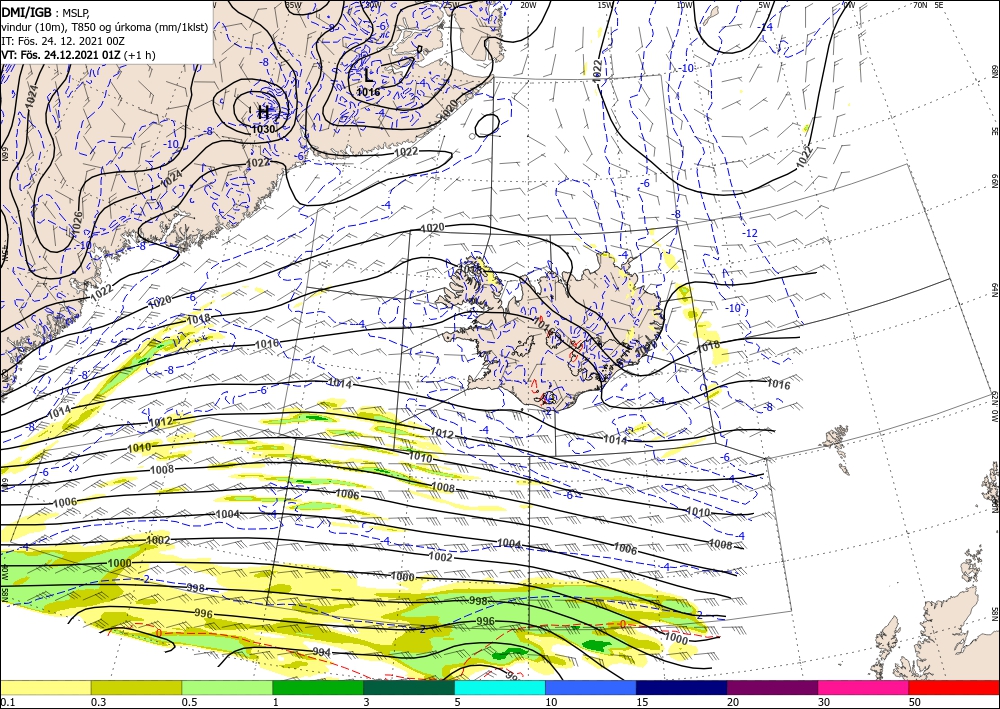Select the dark green 3–5 mm legend swatch
Image resolution: width=1000 pixels, height=709 pixels.
[409, 687]
